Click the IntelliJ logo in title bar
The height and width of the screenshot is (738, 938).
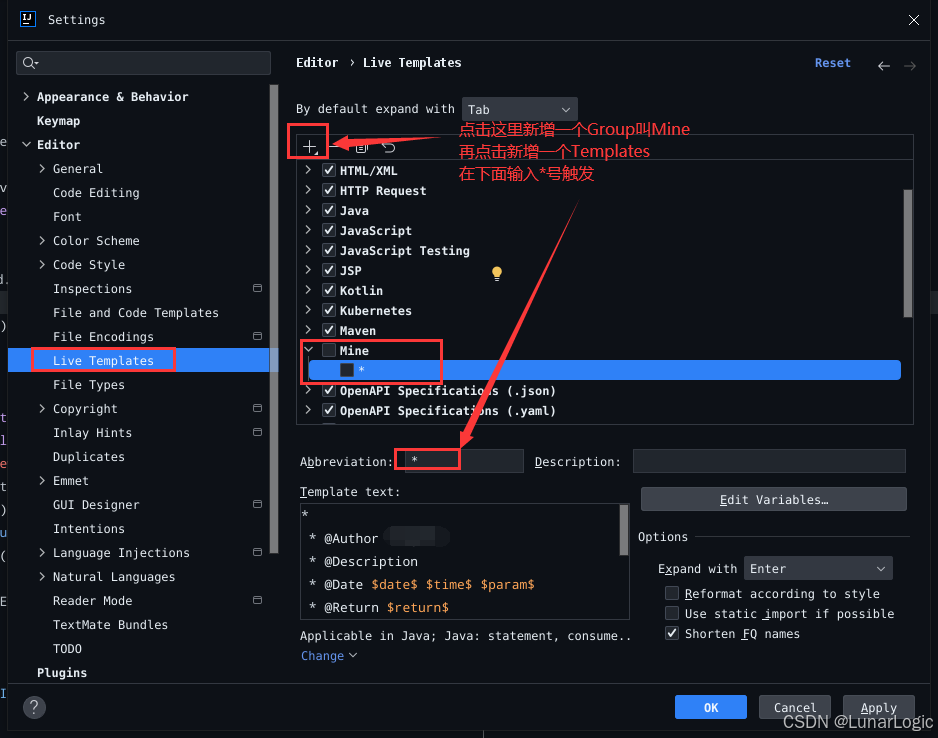pos(28,19)
